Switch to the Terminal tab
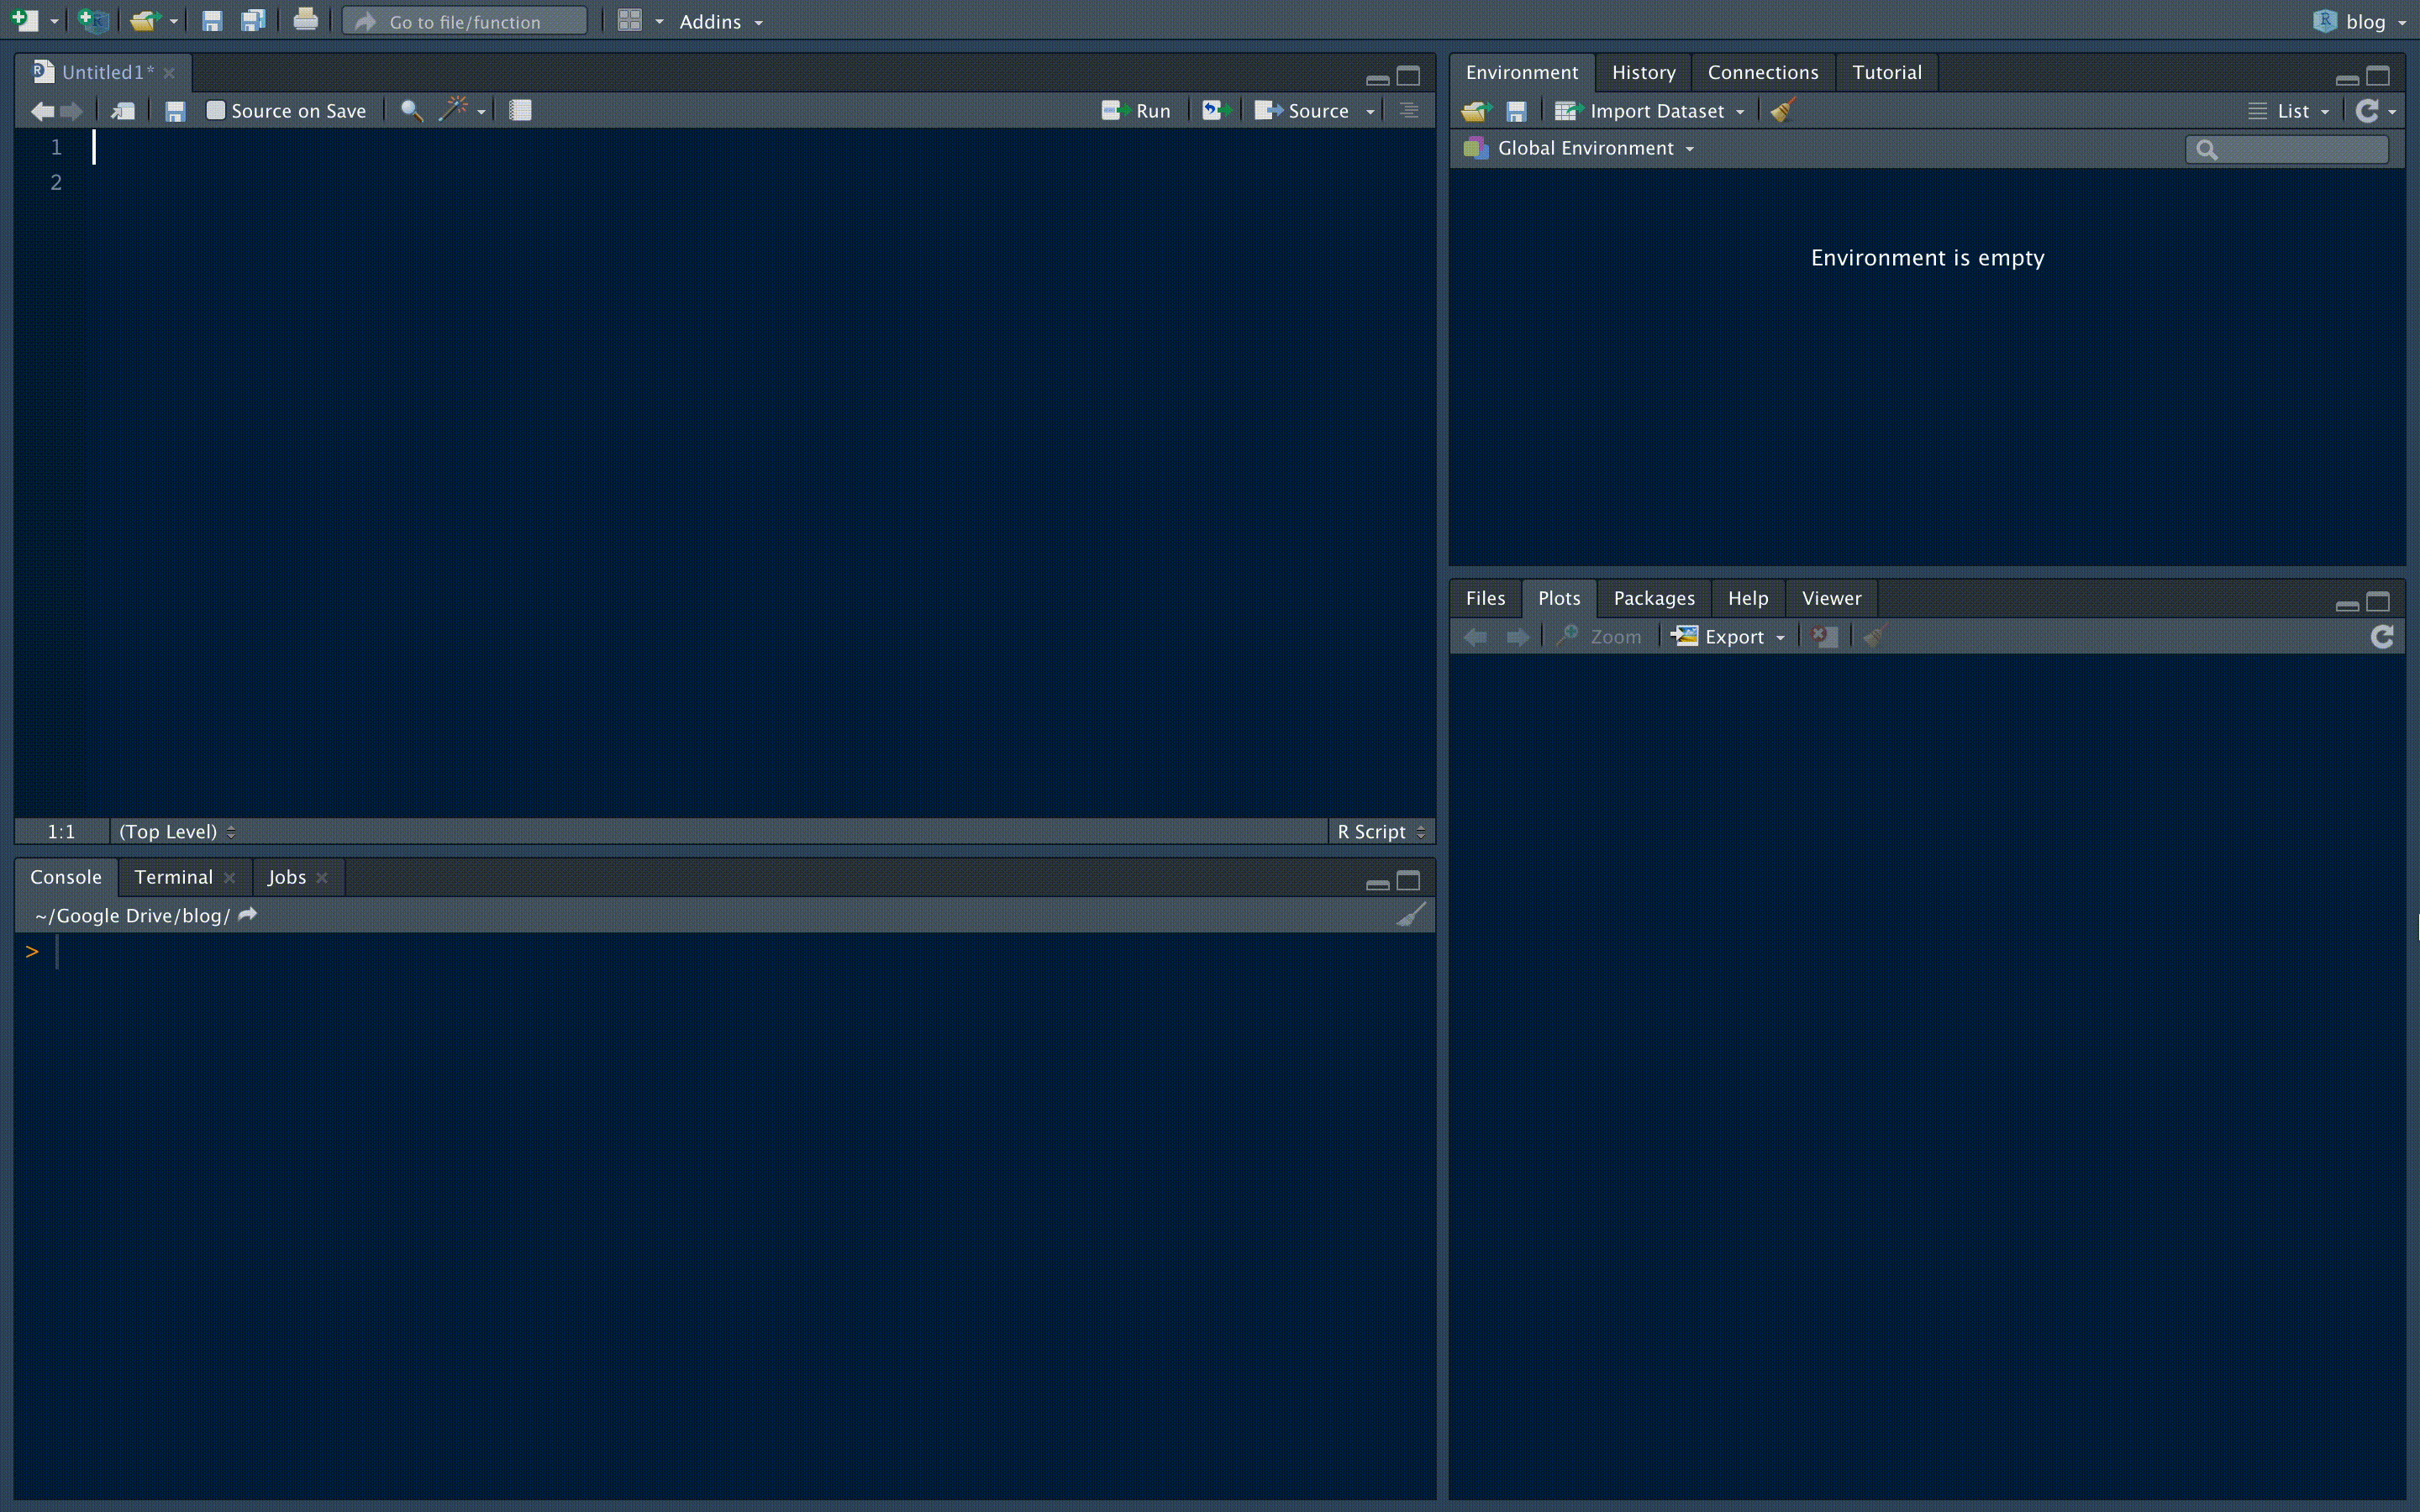This screenshot has width=2420, height=1512. coord(172,876)
